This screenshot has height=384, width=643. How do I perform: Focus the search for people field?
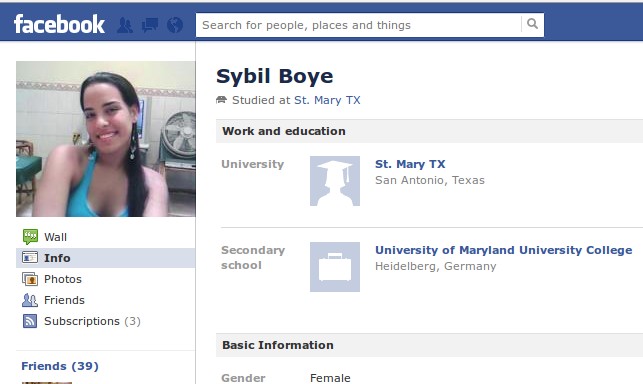pyautogui.click(x=359, y=25)
